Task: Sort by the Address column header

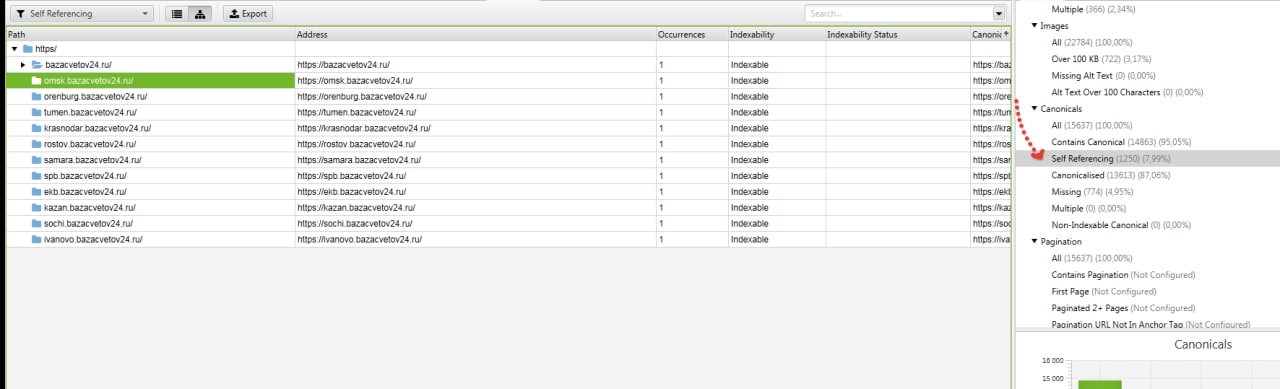Action: tap(475, 34)
